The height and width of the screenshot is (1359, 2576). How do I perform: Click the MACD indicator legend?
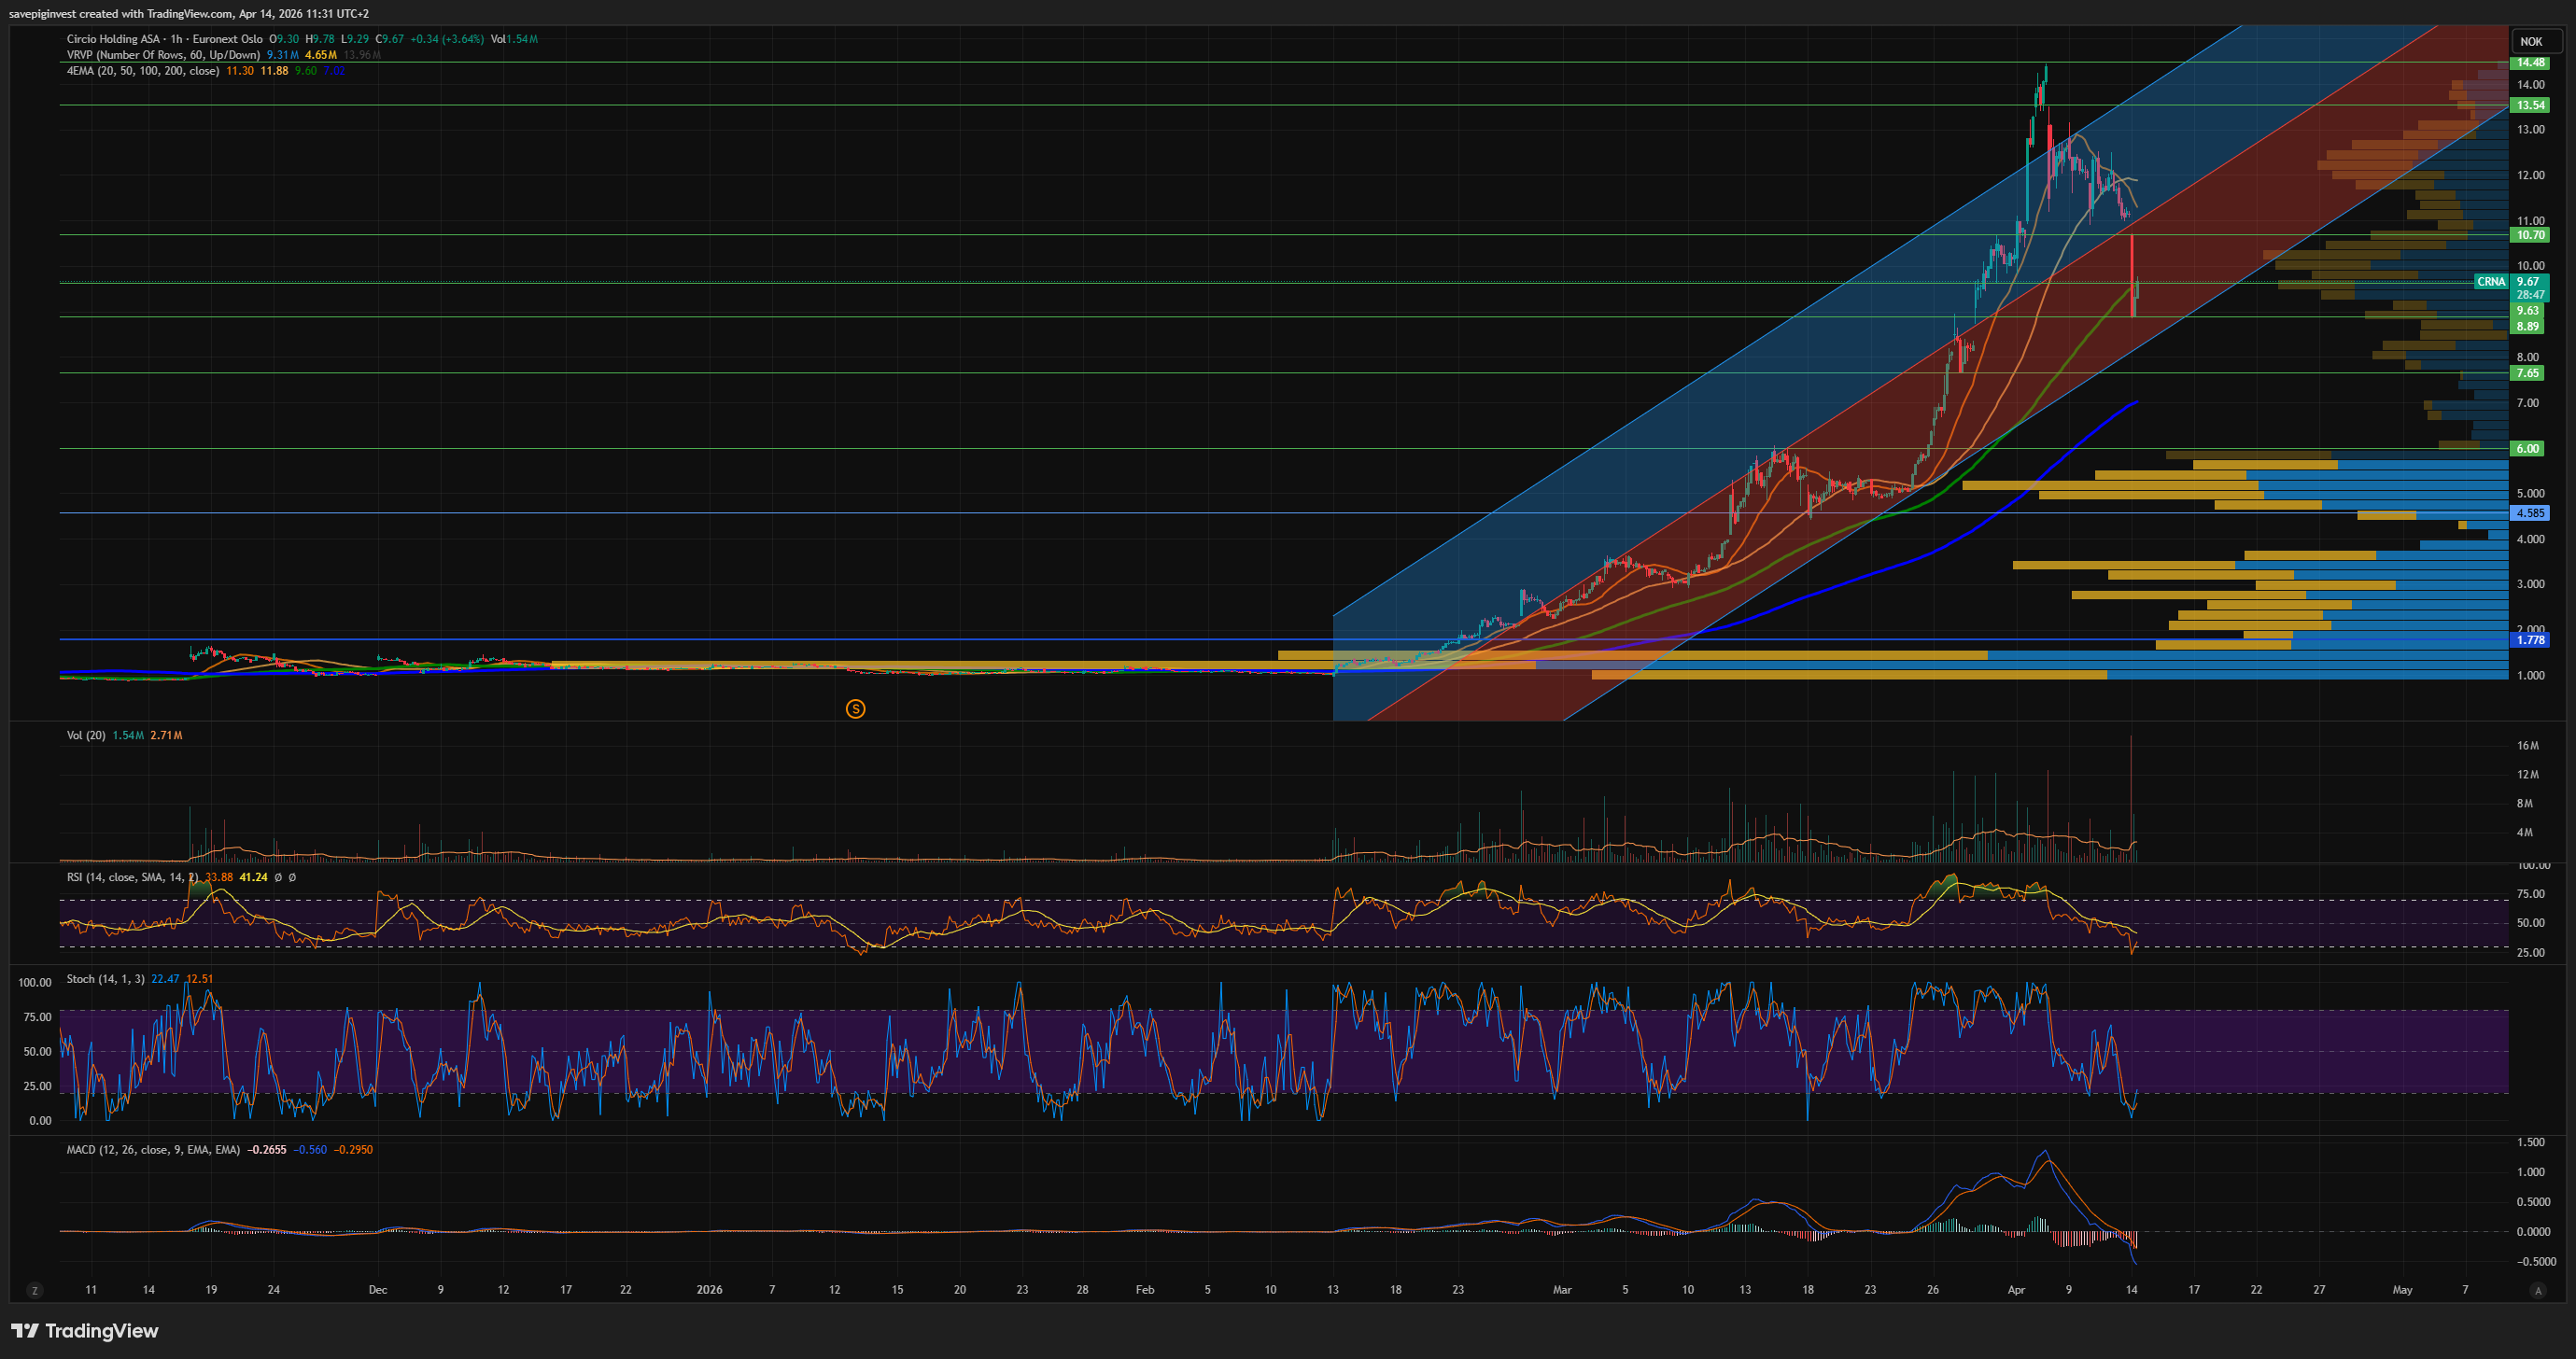152,1150
